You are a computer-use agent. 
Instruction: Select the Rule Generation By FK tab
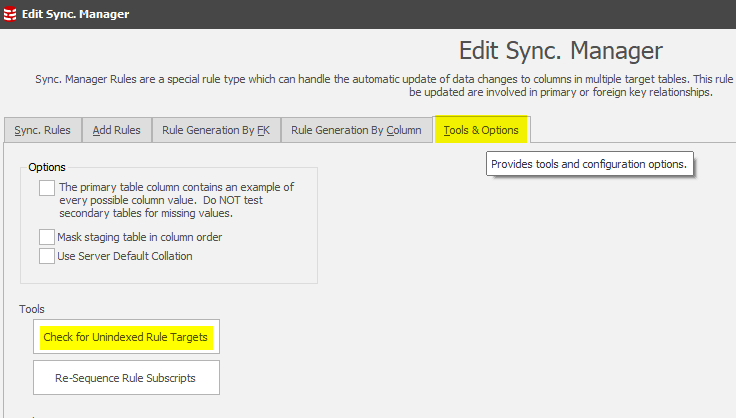coord(215,130)
